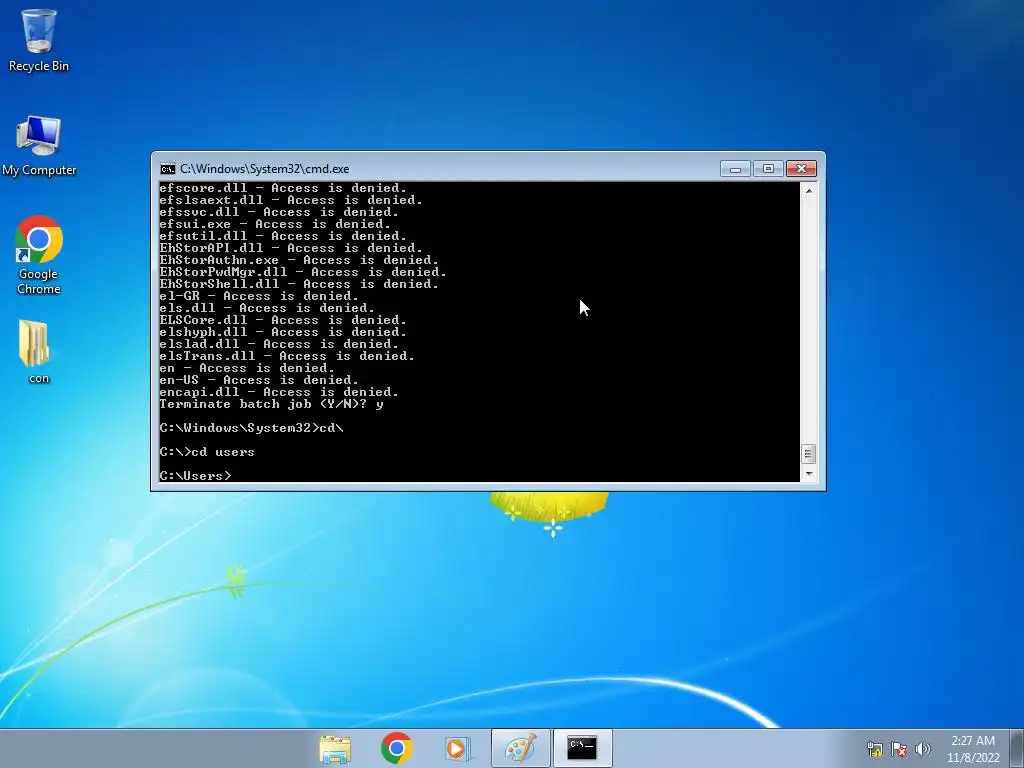
Task: Click the 'EhStorAuthn.exe' output line
Action: coord(299,260)
